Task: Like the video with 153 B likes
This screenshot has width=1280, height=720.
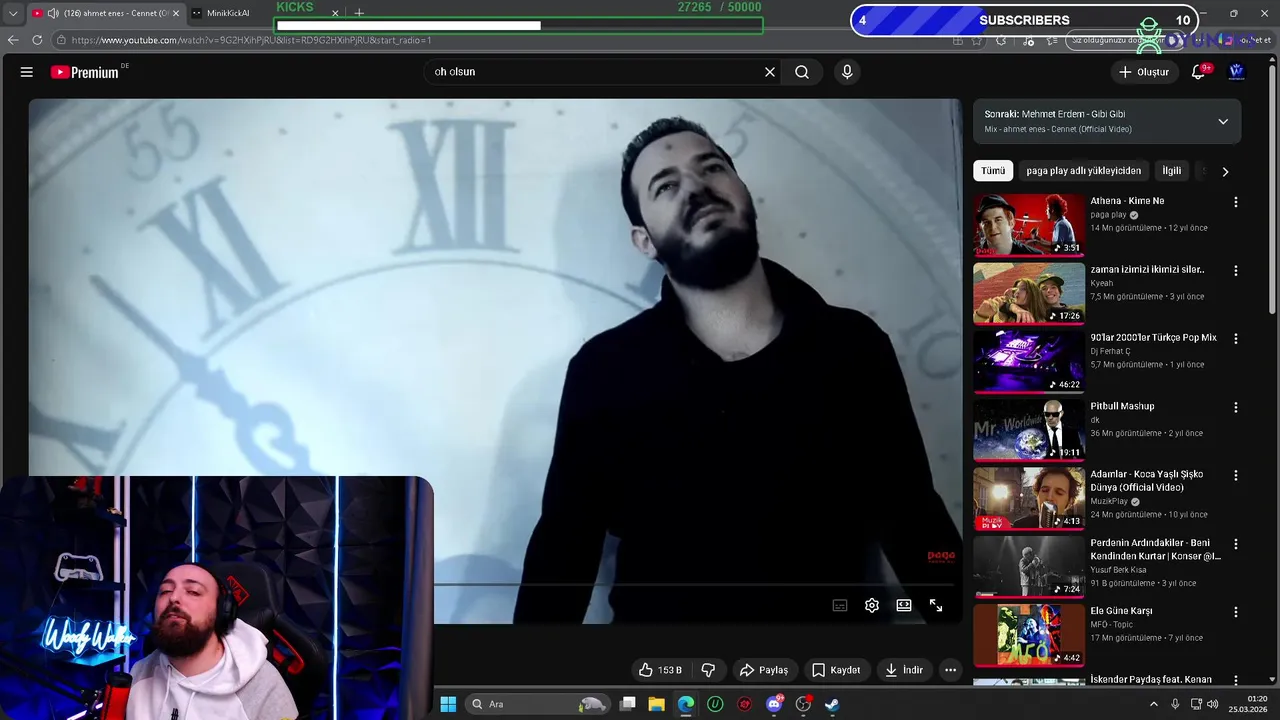Action: click(x=660, y=670)
